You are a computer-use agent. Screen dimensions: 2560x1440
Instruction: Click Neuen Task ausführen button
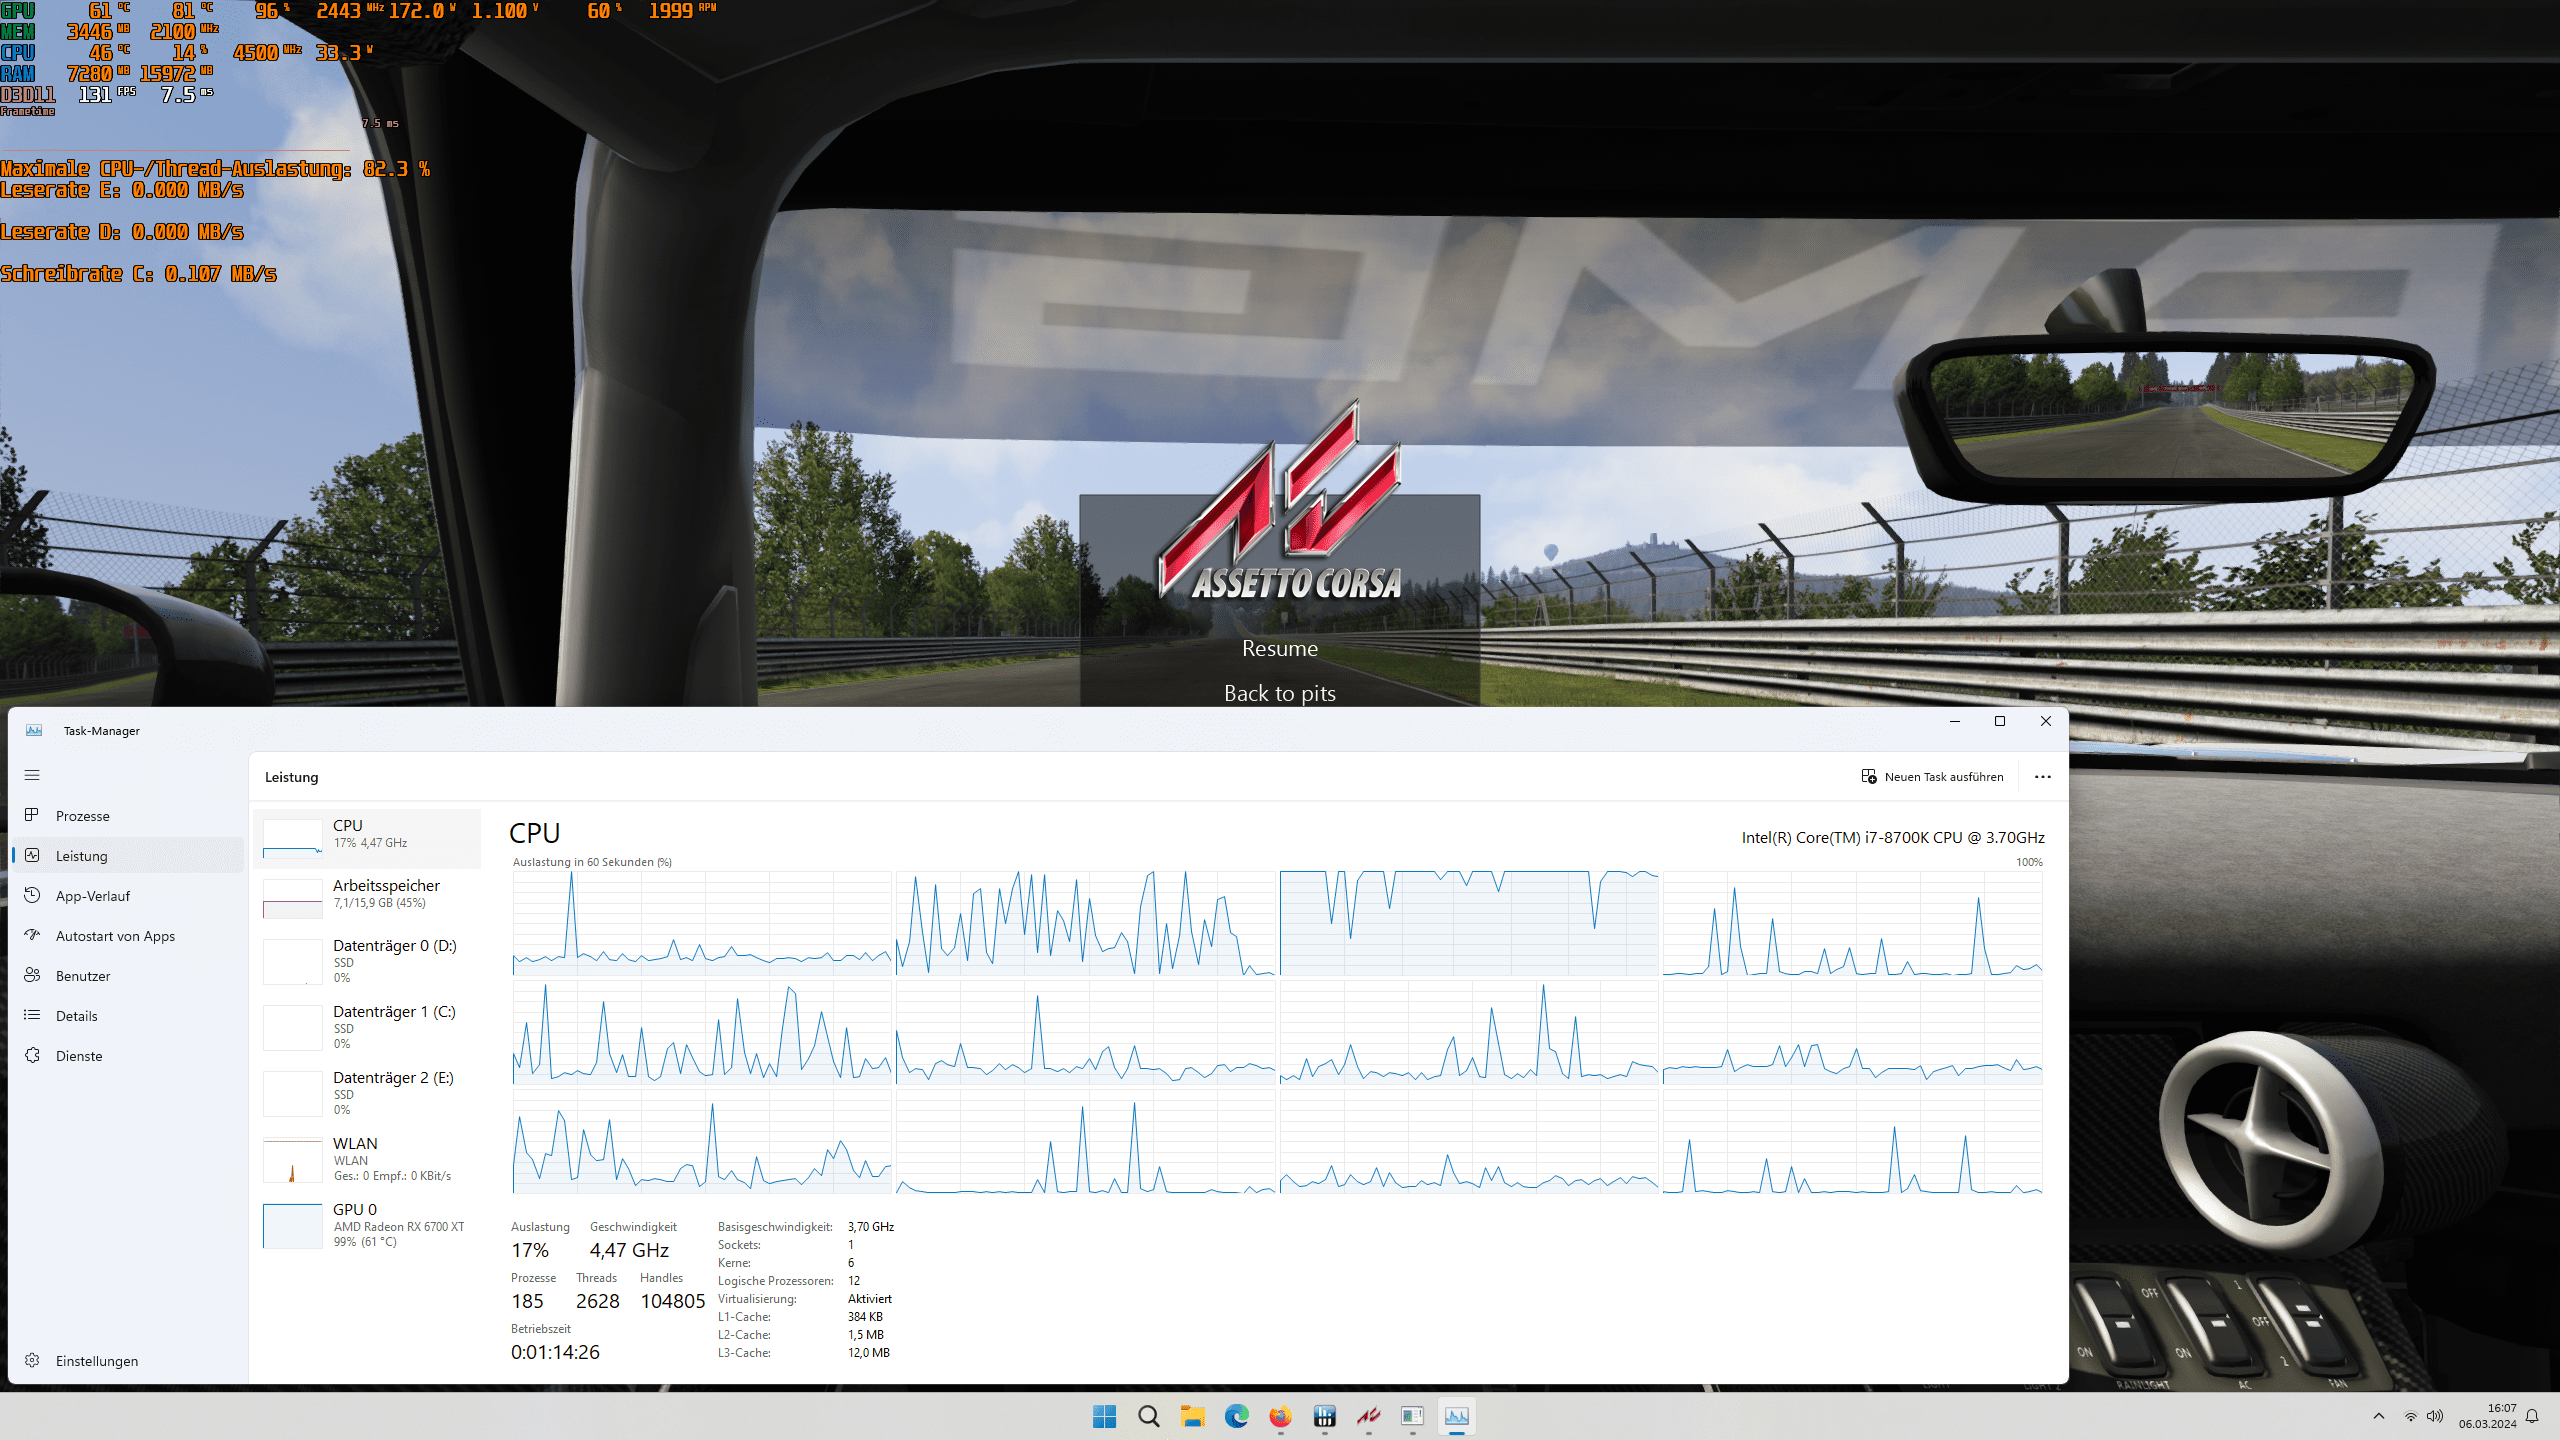[1932, 776]
